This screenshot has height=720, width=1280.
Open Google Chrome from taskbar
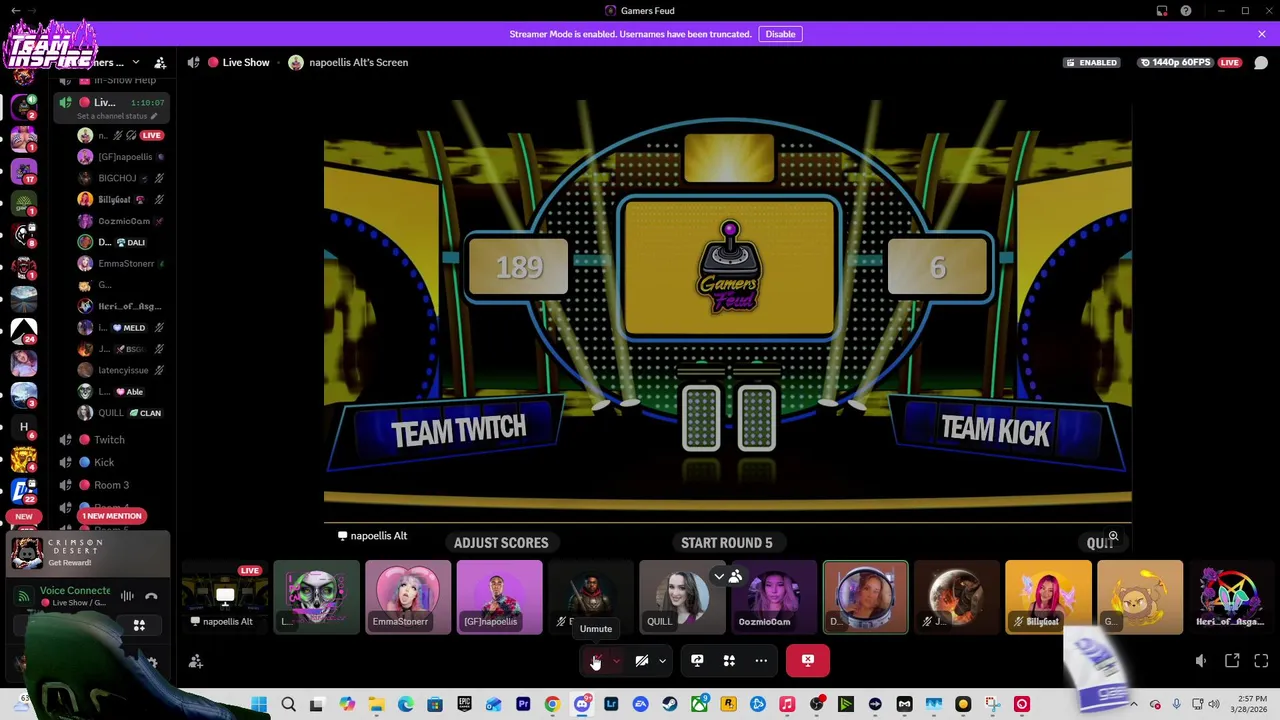coord(552,705)
